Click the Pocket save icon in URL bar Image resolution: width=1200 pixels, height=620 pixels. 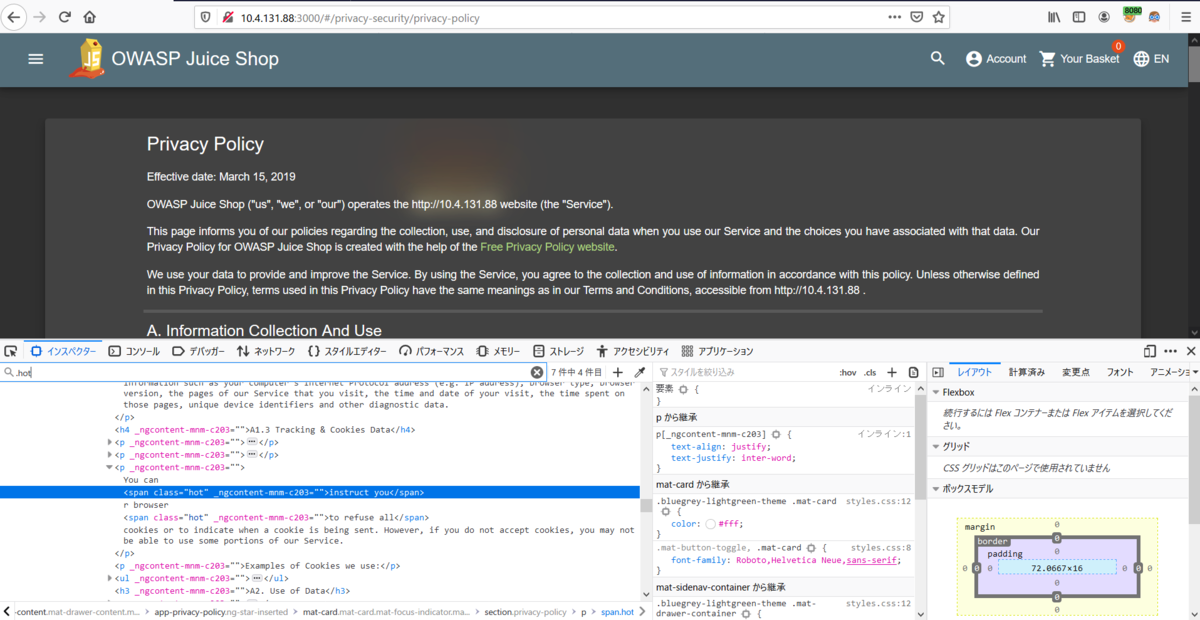[917, 17]
